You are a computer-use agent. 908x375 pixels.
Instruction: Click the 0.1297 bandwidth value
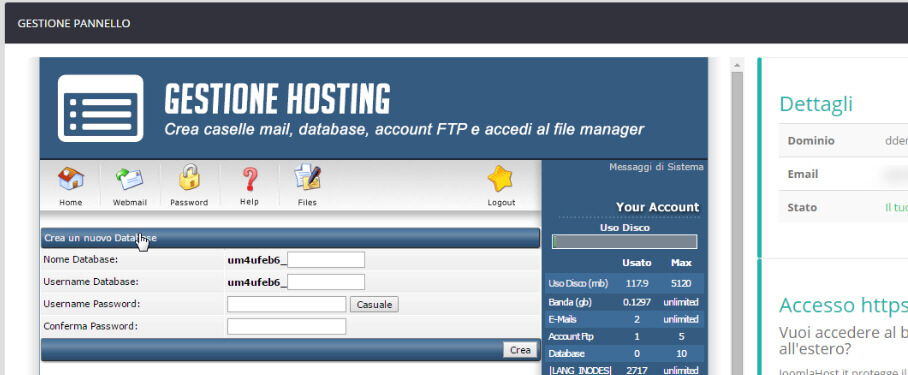pyautogui.click(x=637, y=302)
